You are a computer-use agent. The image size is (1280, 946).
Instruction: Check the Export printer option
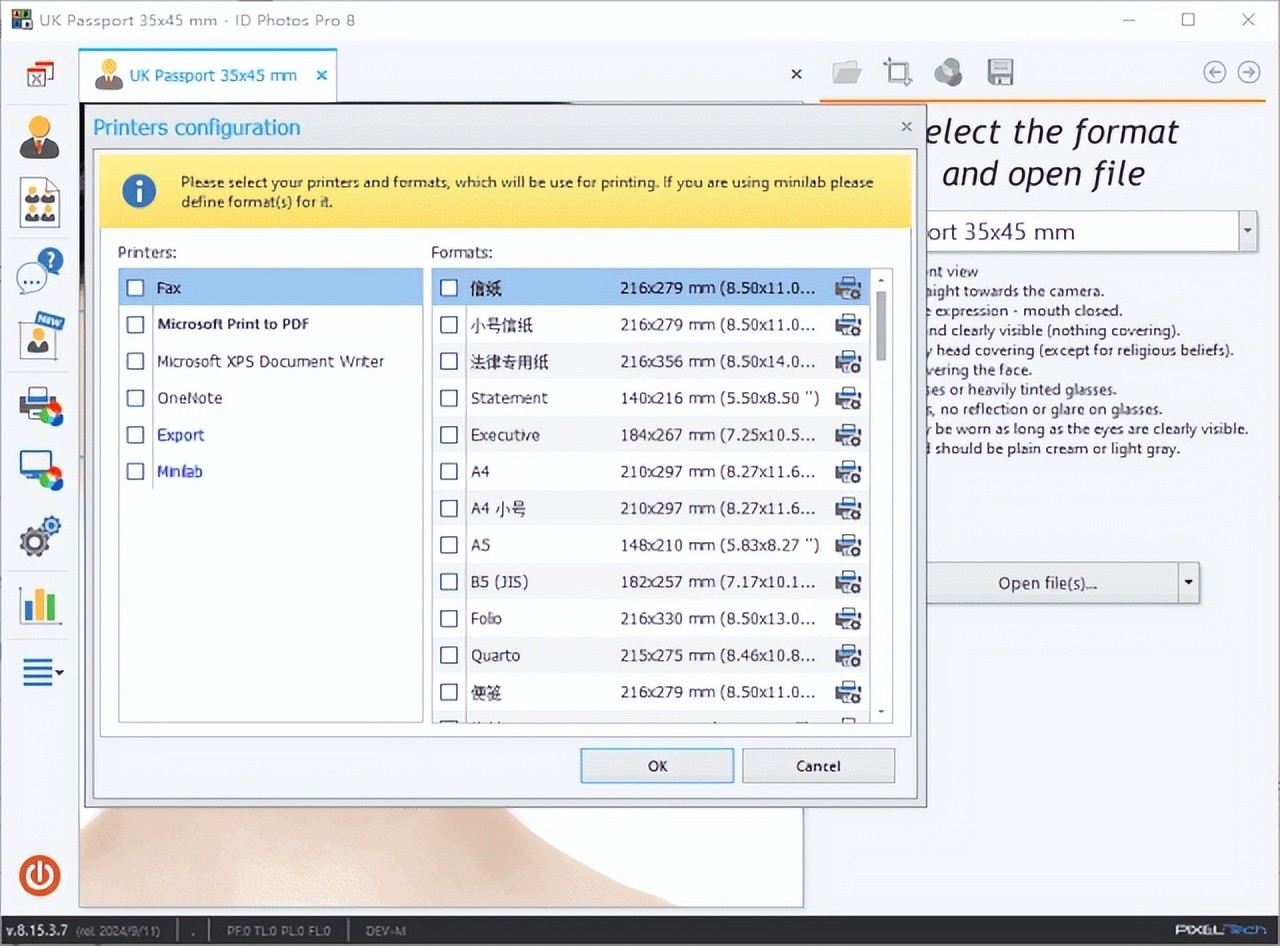(135, 435)
